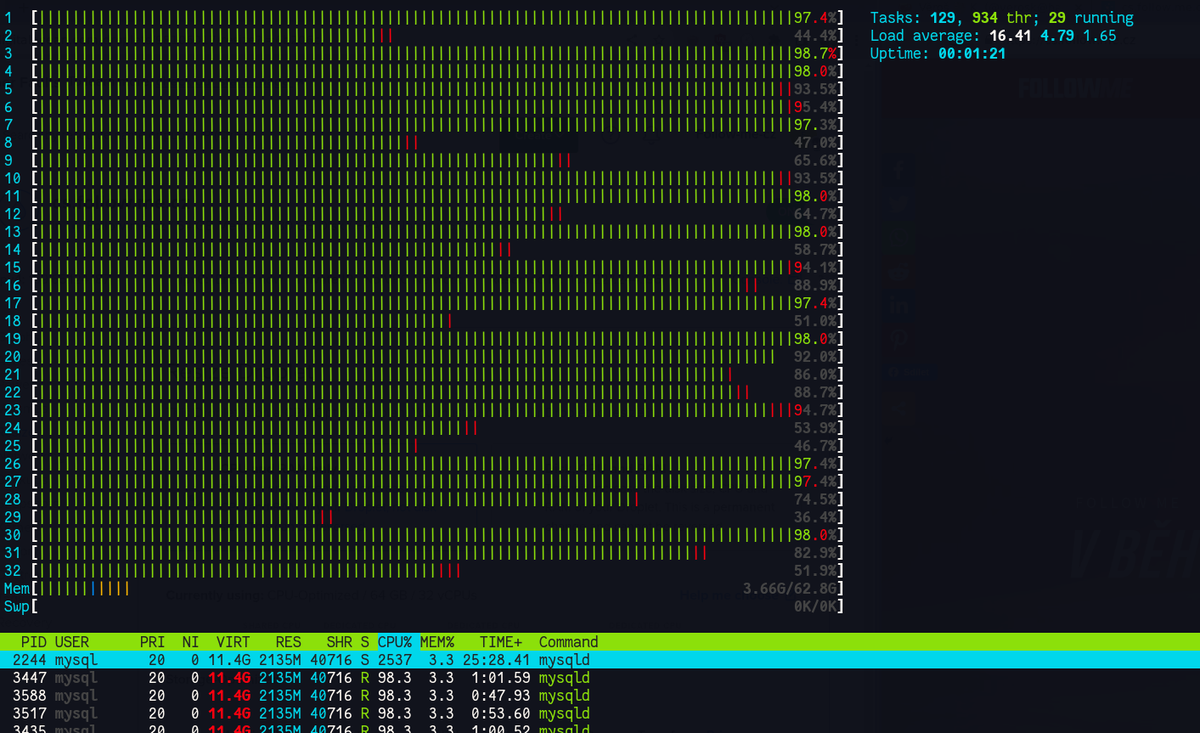
Task: Sort by the NI column header
Action: click(x=190, y=642)
